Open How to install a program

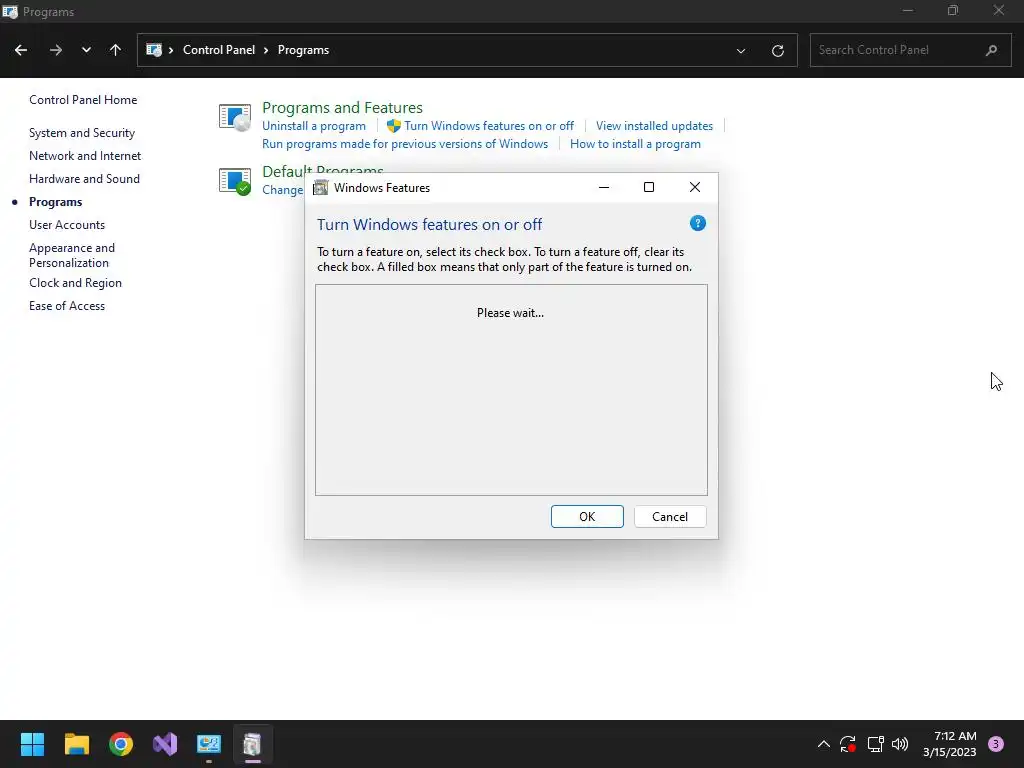click(635, 144)
